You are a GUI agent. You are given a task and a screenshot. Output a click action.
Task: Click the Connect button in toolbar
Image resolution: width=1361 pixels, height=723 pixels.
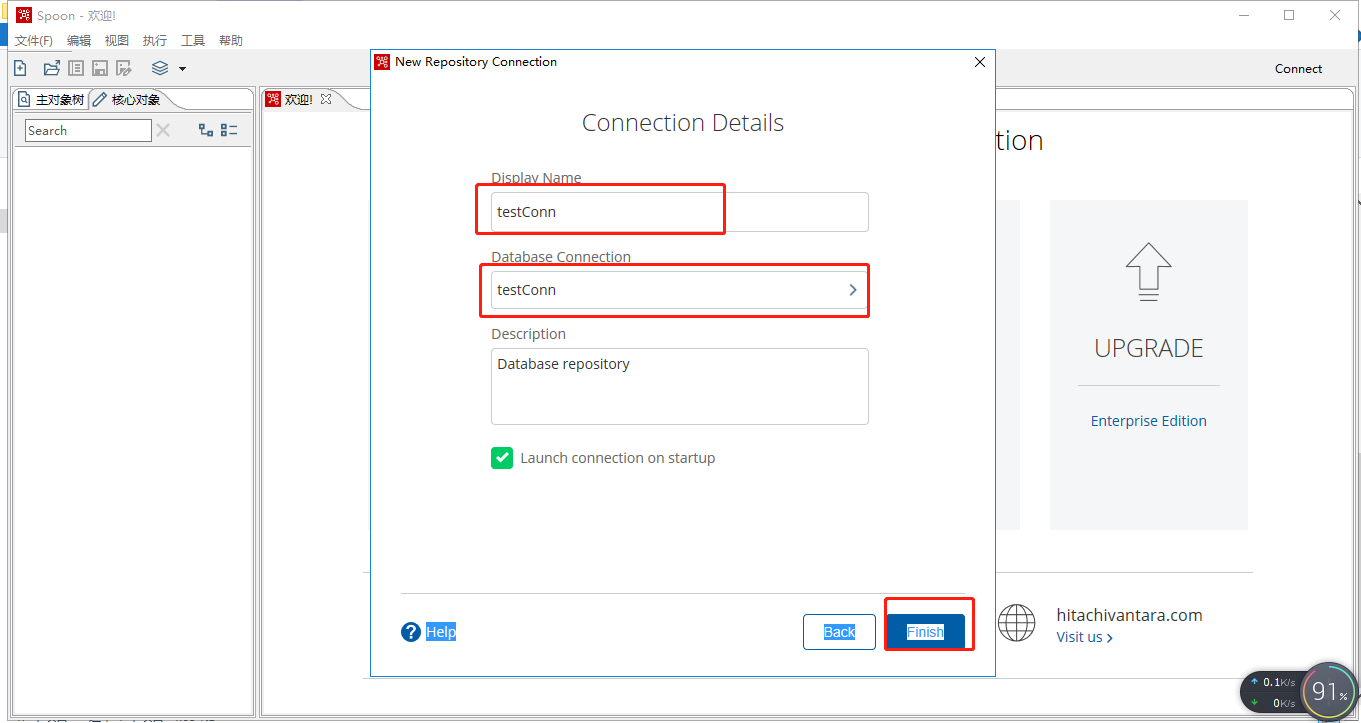click(1298, 69)
